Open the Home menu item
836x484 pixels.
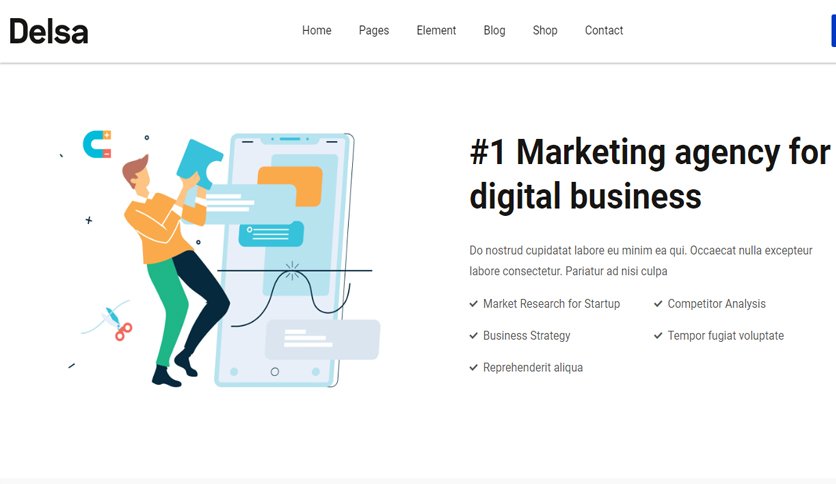317,30
